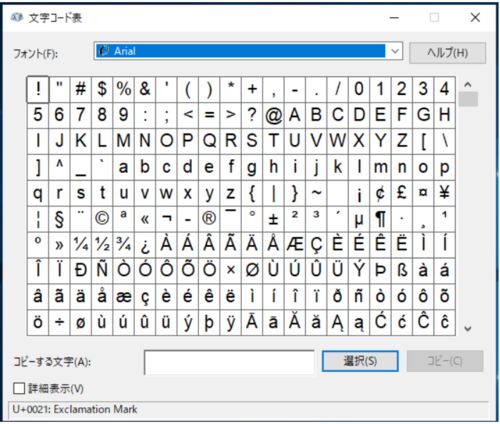Viewport: 500px width, 424px height.
Task: Select the × multiplication sign
Action: coord(231,271)
